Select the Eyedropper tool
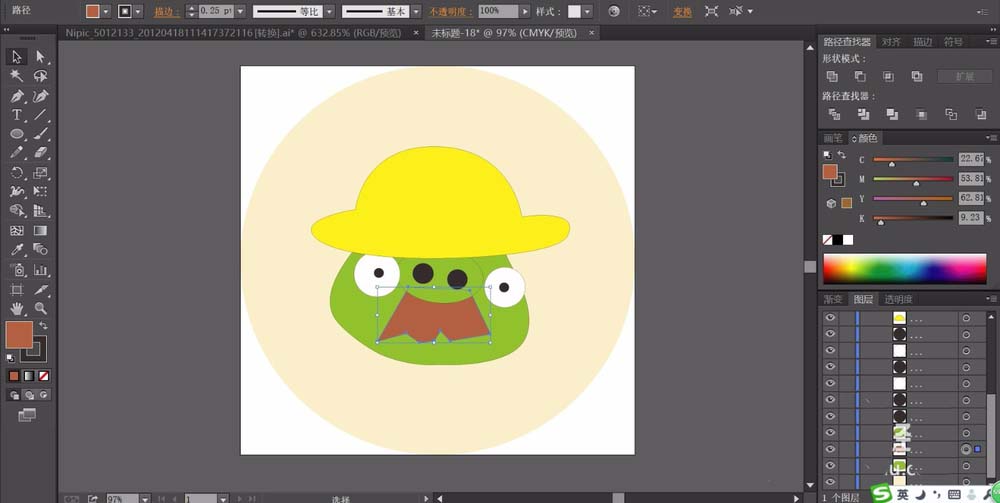Viewport: 1000px width, 503px height. coord(17,250)
